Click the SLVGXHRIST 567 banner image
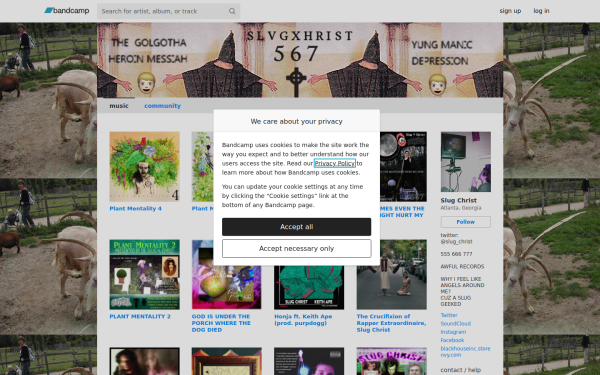 (300, 60)
